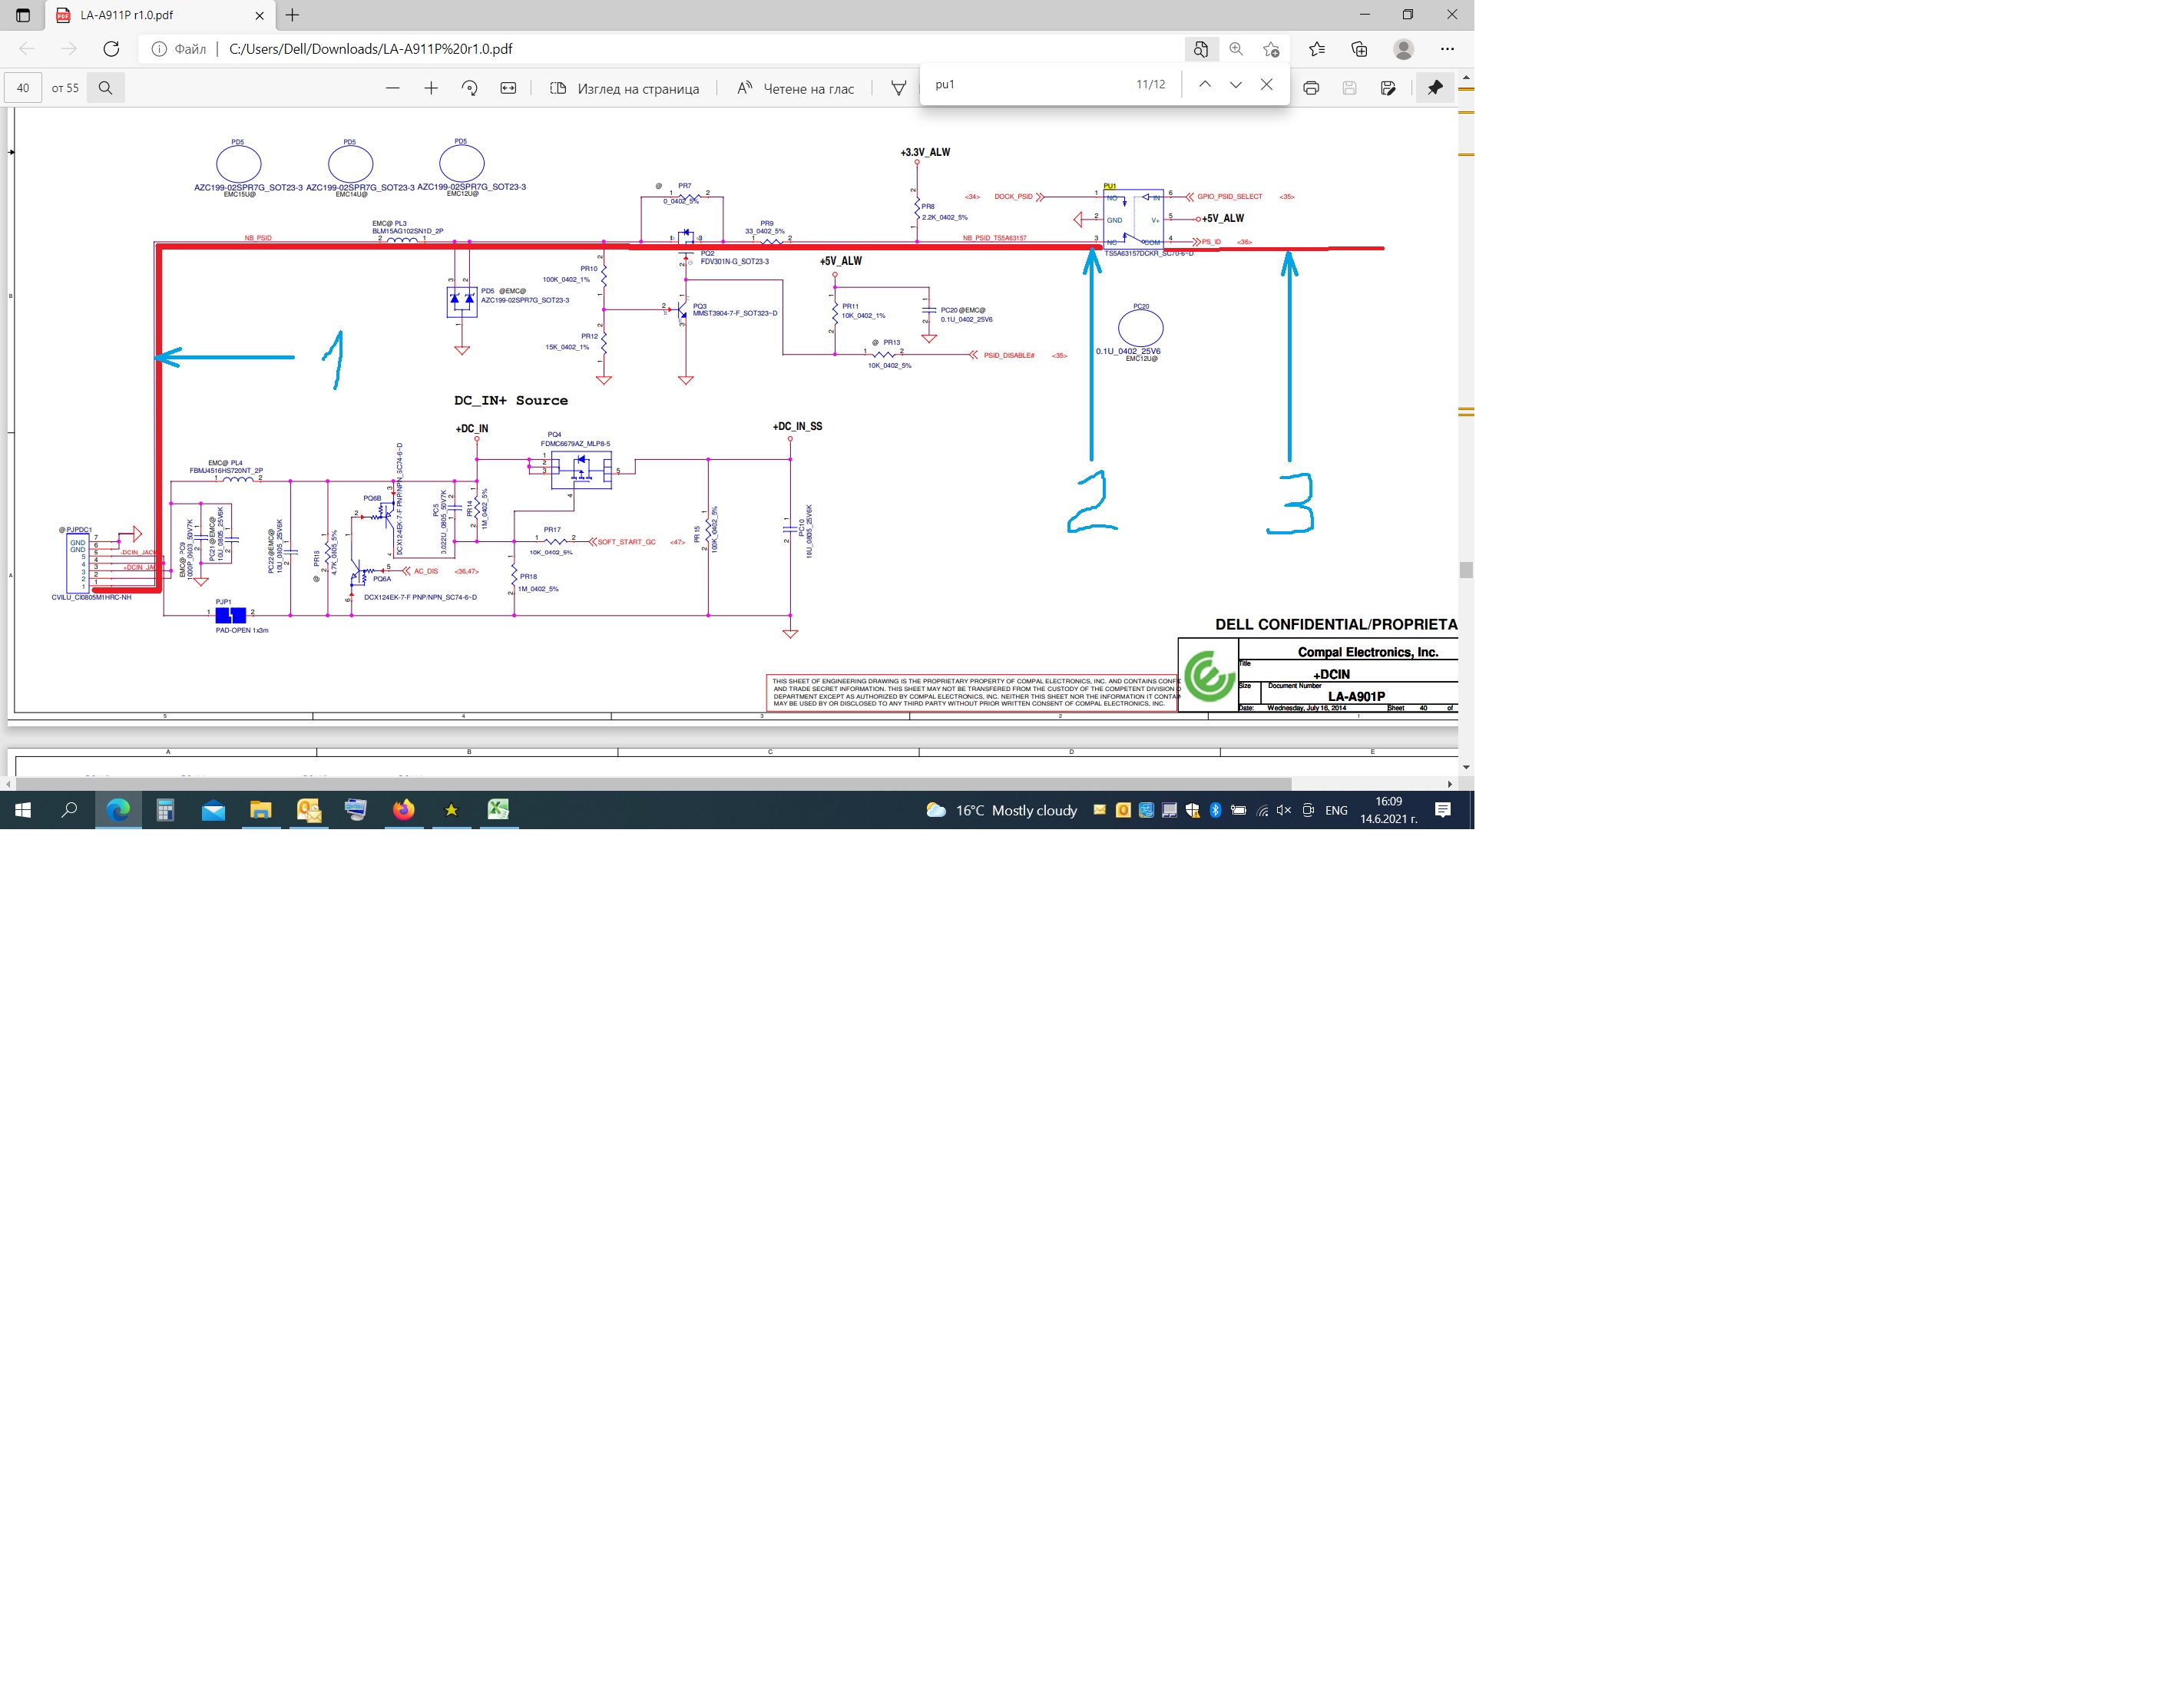Click the 'PSID_DISABLE#' net label

point(1009,355)
